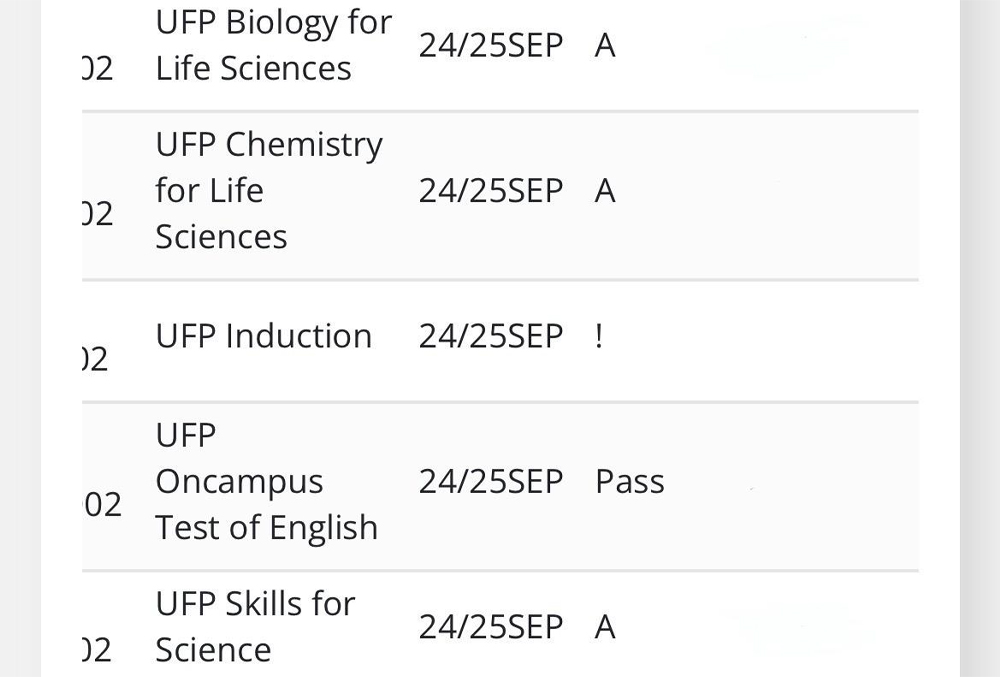Viewport: 1000px width, 677px height.
Task: Click 24/25SEP period in the Chemistry row
Action: point(491,191)
